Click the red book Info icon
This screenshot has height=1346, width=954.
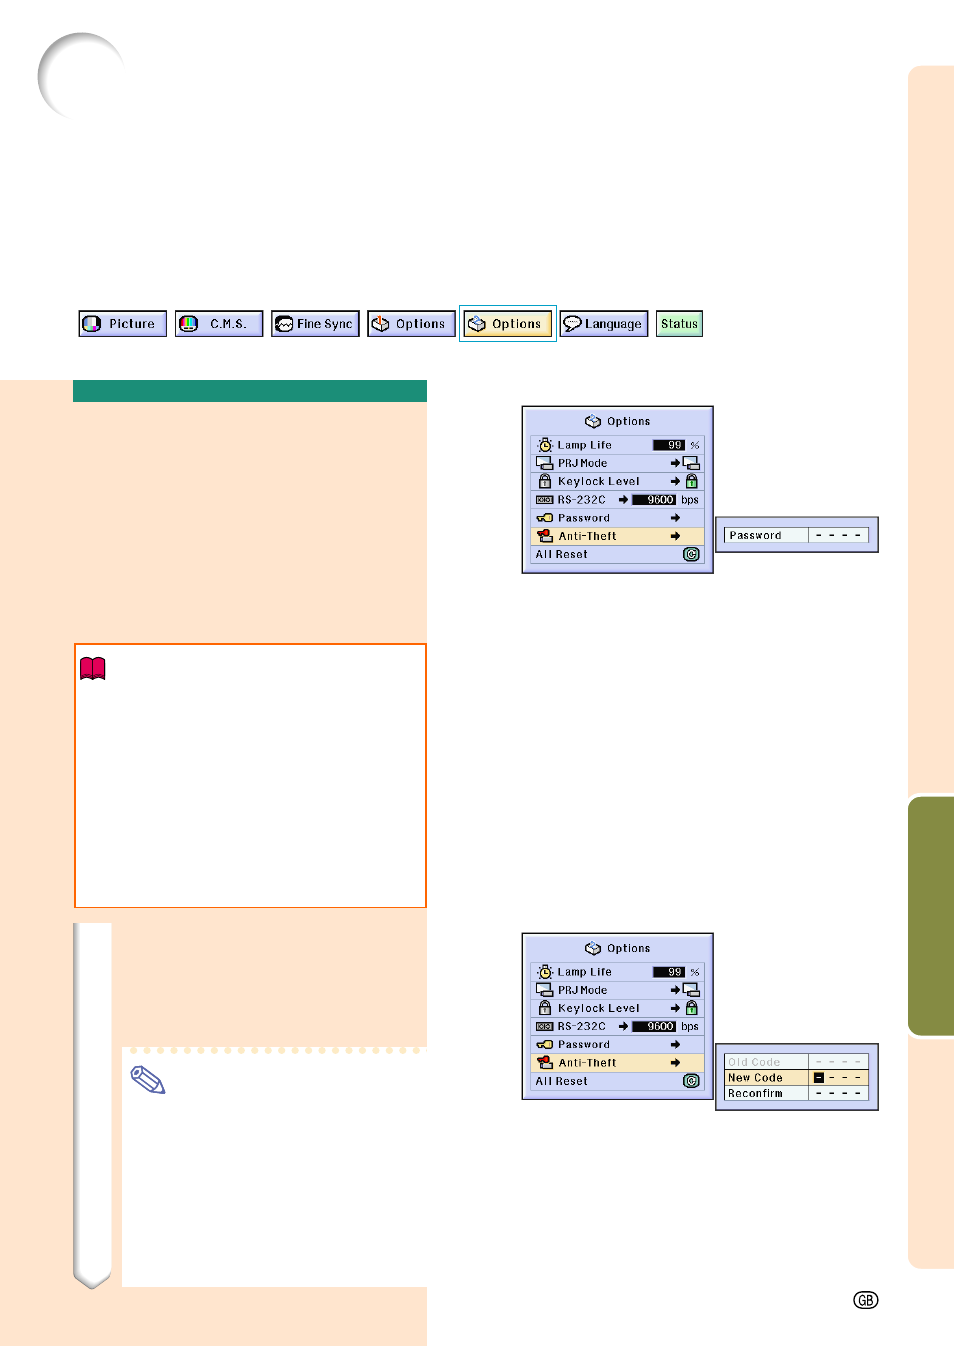point(93,668)
